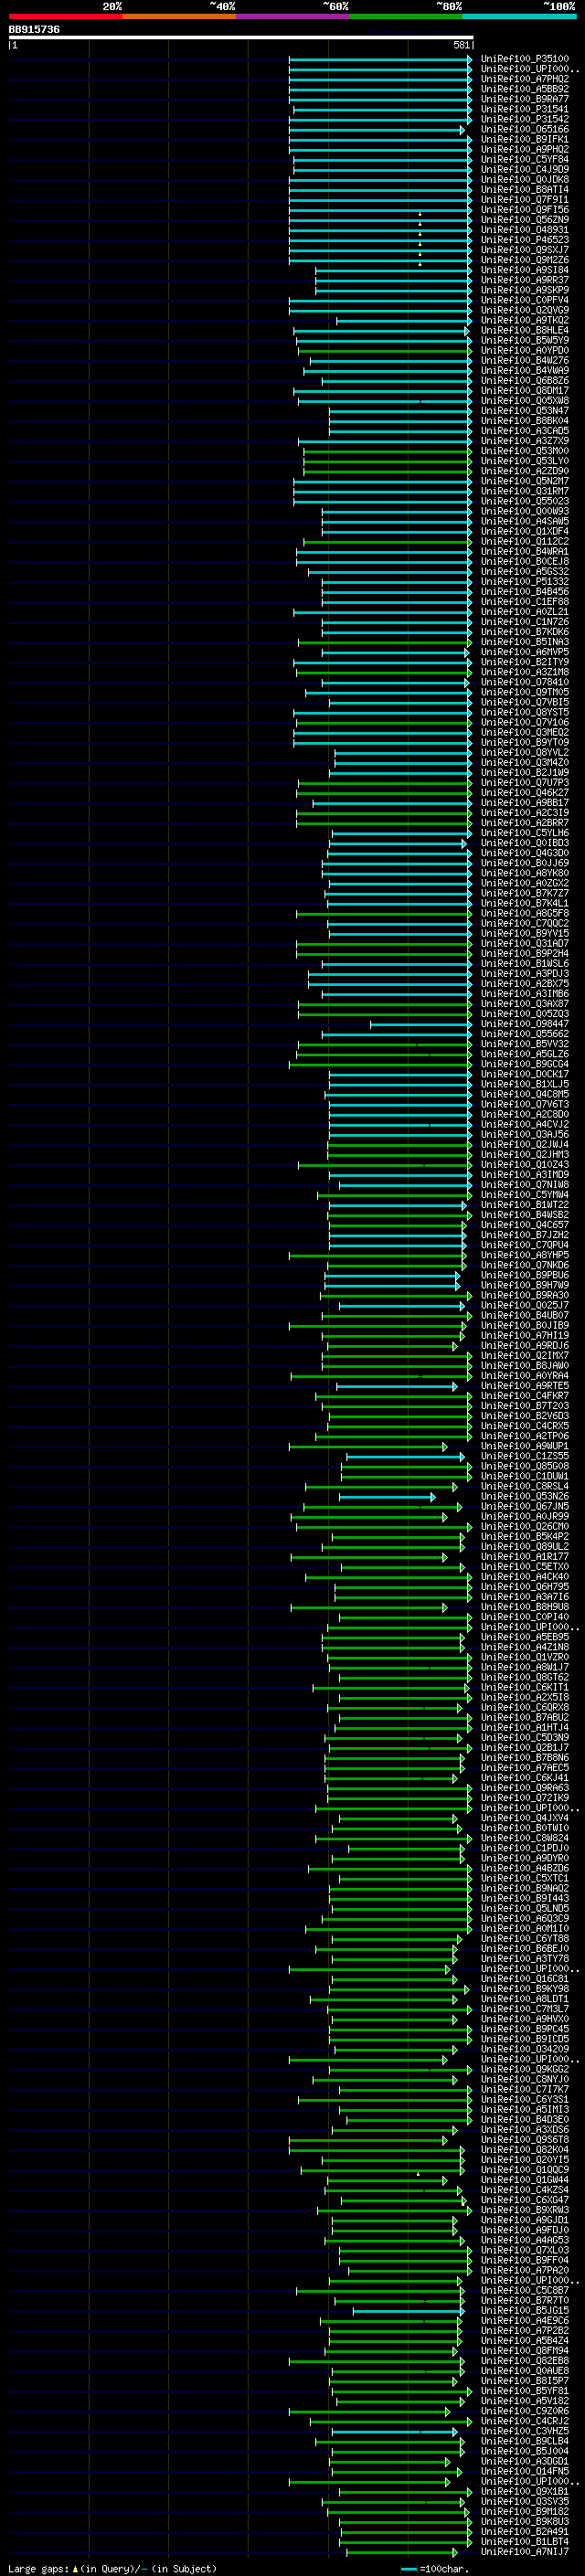Select UniRef100_A7NIJ7 label
Screen dimensions: 585x2576
tap(525, 2551)
